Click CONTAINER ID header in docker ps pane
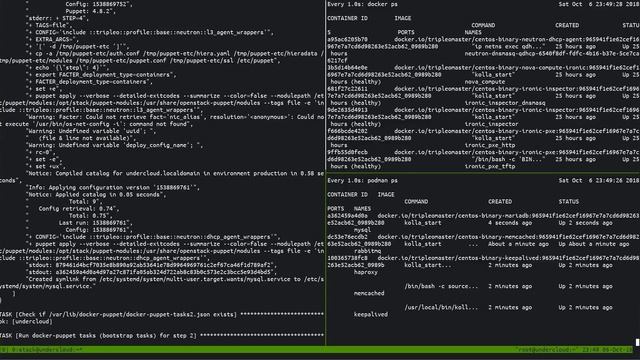Screen dimensions: 640x360 [347, 18]
